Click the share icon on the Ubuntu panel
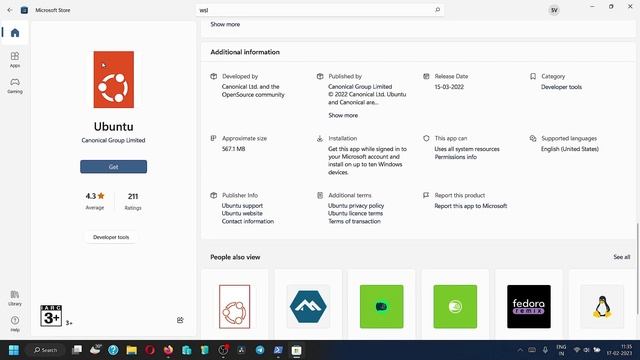This screenshot has width=640, height=360. tap(180, 320)
